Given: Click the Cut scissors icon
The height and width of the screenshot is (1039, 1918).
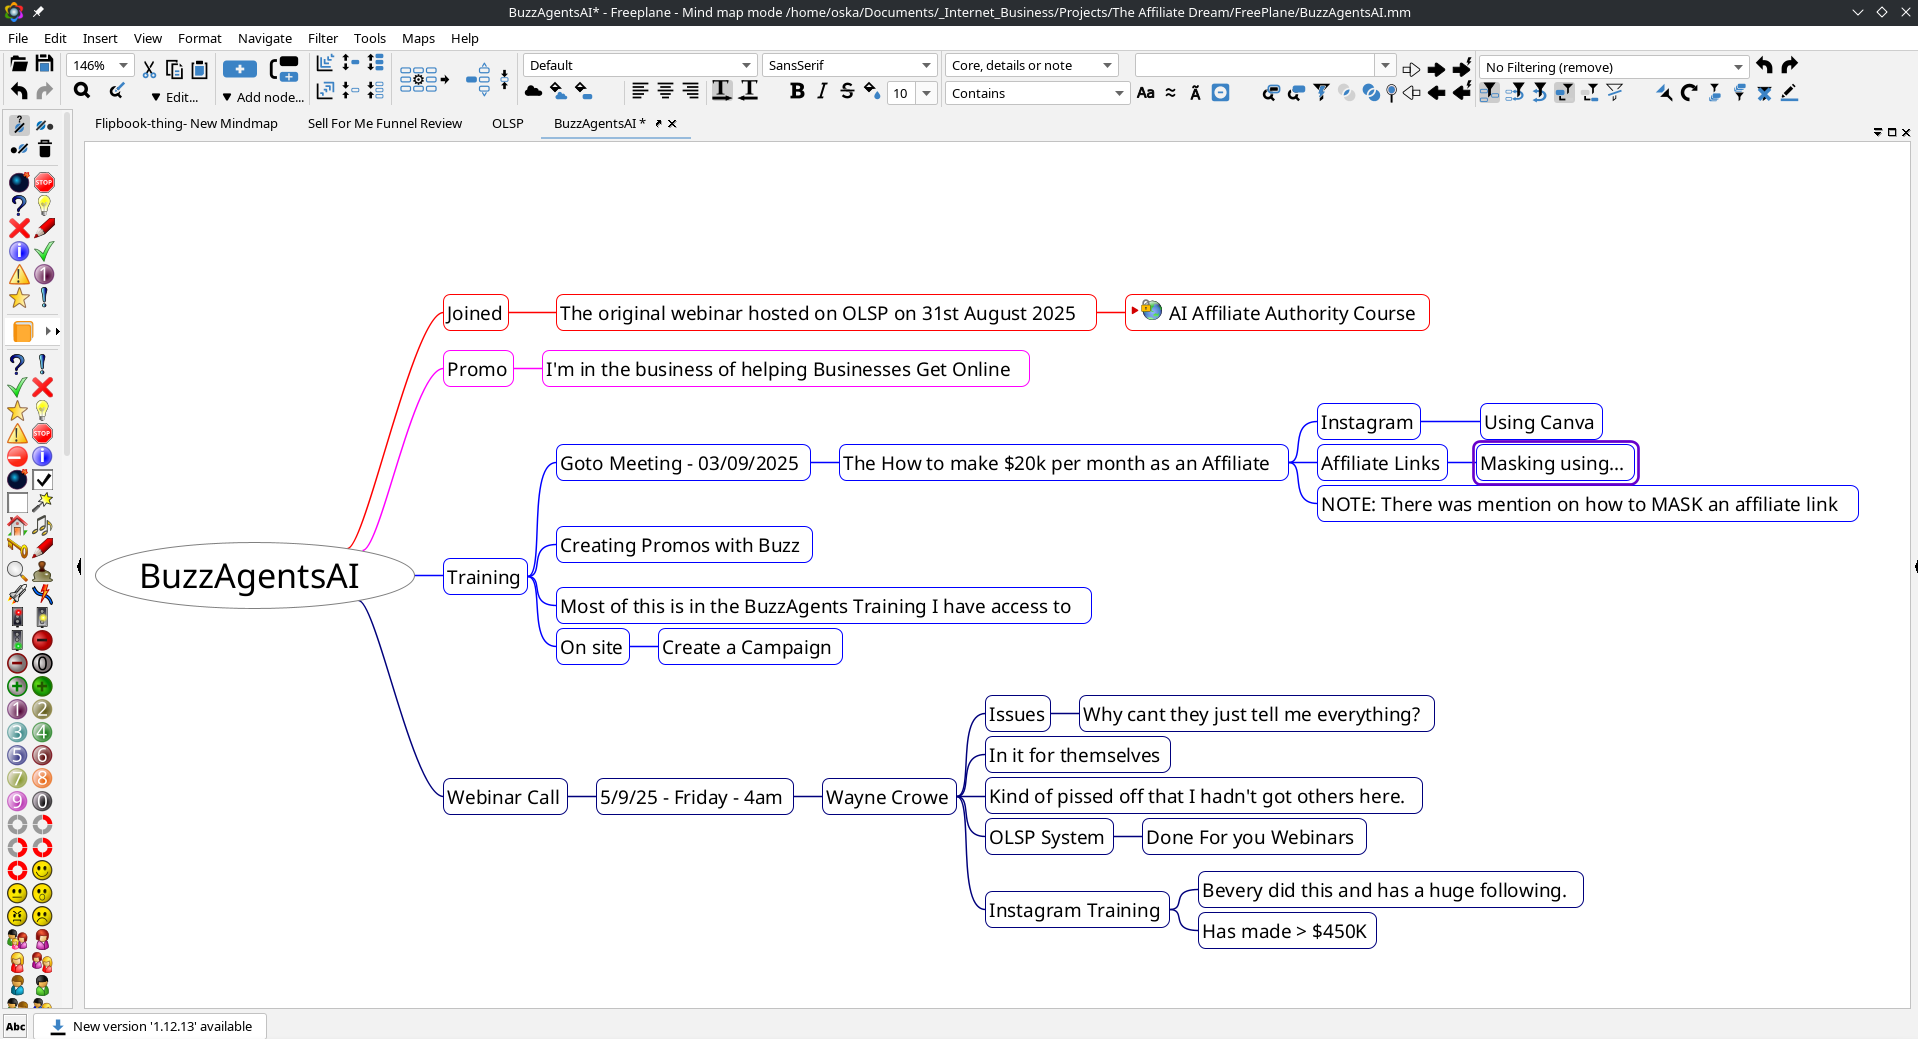Looking at the screenshot, I should [x=149, y=69].
